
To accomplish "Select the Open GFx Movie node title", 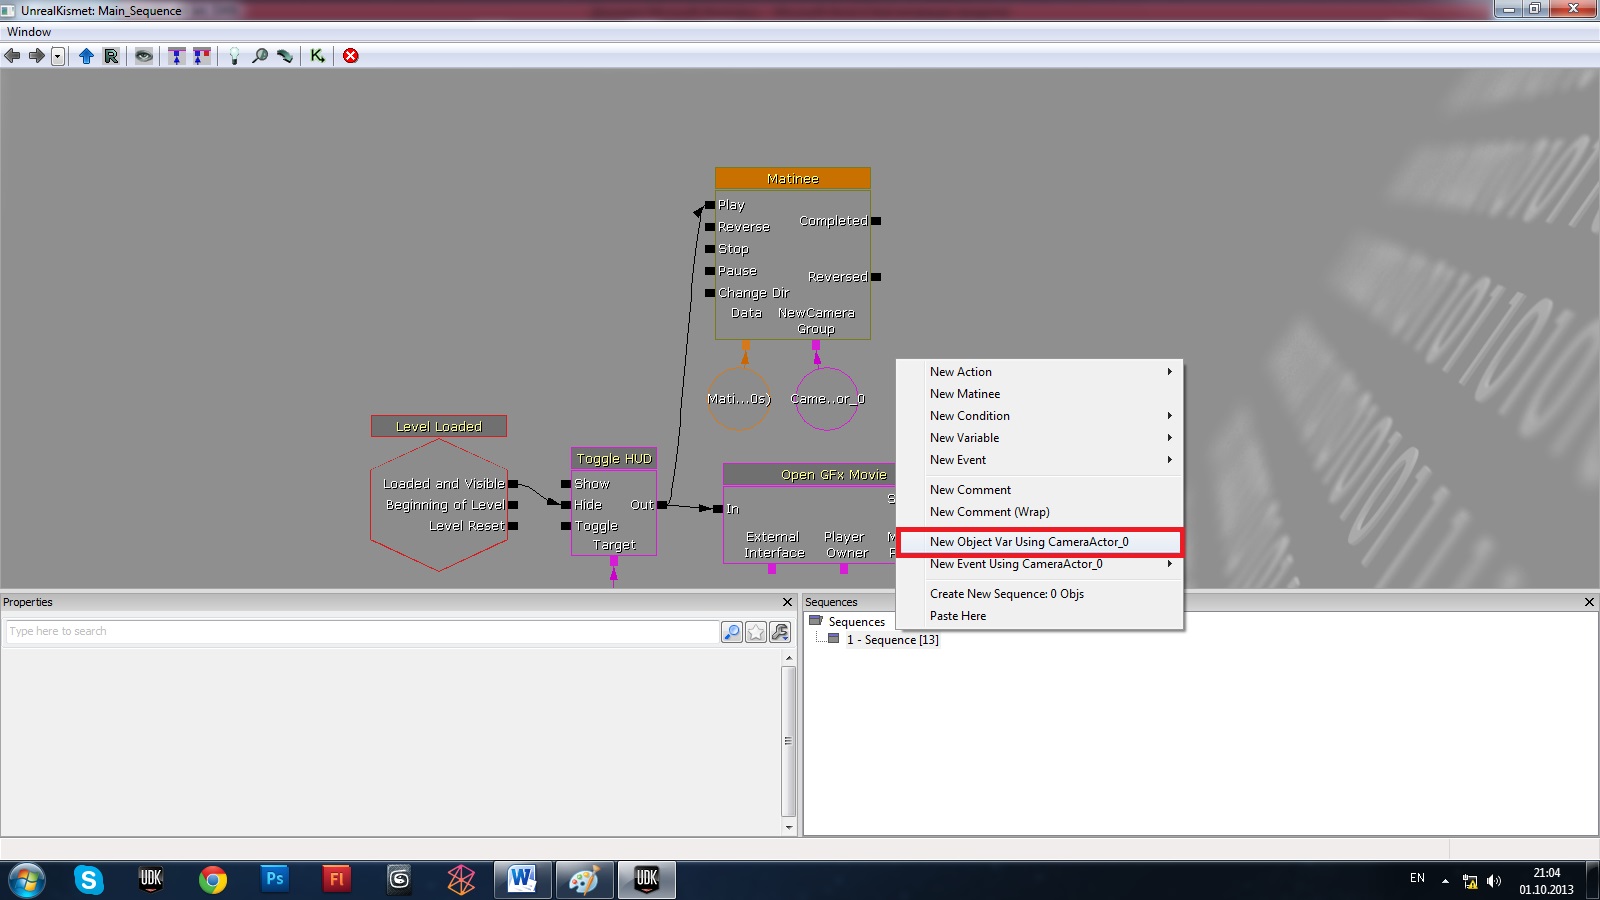I will point(809,474).
